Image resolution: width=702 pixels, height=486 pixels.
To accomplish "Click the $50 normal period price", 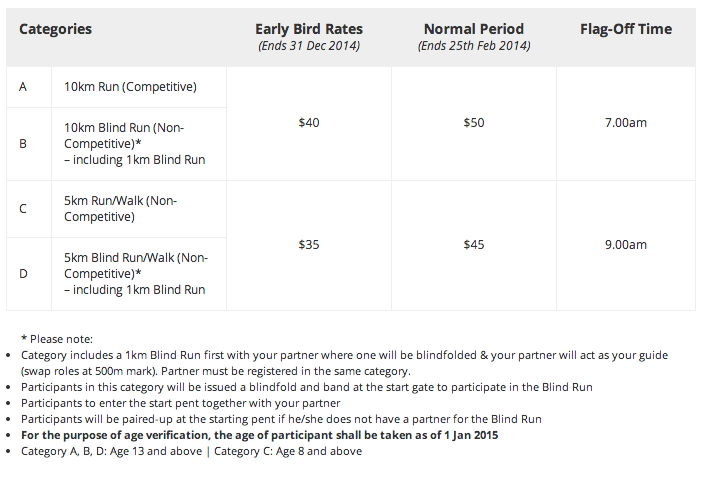I will (473, 123).
